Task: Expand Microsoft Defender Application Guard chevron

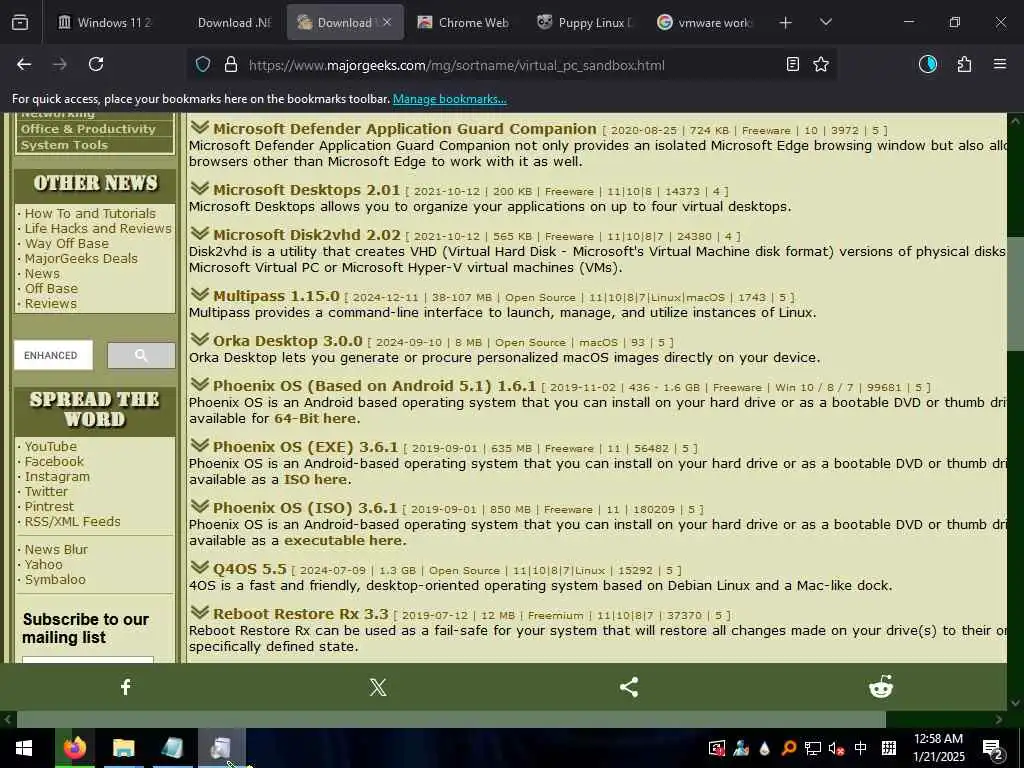Action: click(200, 127)
